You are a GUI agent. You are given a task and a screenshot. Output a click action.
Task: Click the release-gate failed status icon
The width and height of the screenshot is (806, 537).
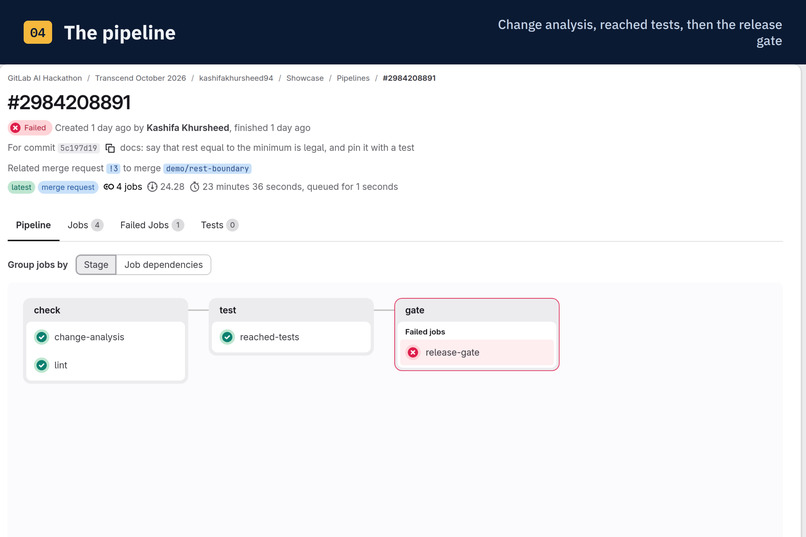tap(413, 353)
